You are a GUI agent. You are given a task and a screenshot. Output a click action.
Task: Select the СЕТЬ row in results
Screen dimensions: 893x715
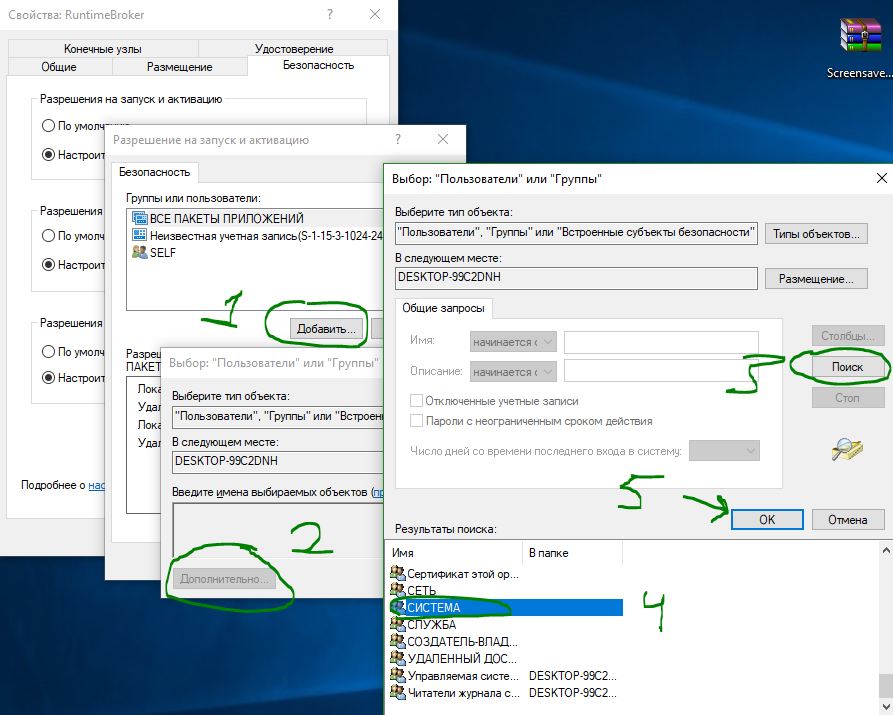point(506,590)
